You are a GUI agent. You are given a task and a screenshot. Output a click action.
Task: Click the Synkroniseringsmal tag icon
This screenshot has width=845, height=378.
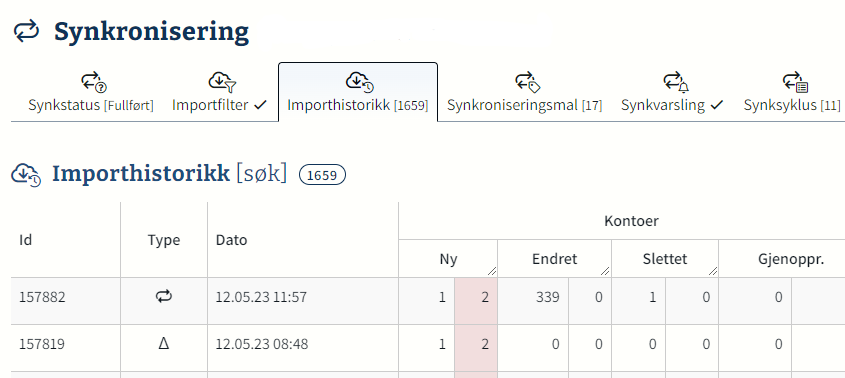click(x=527, y=82)
